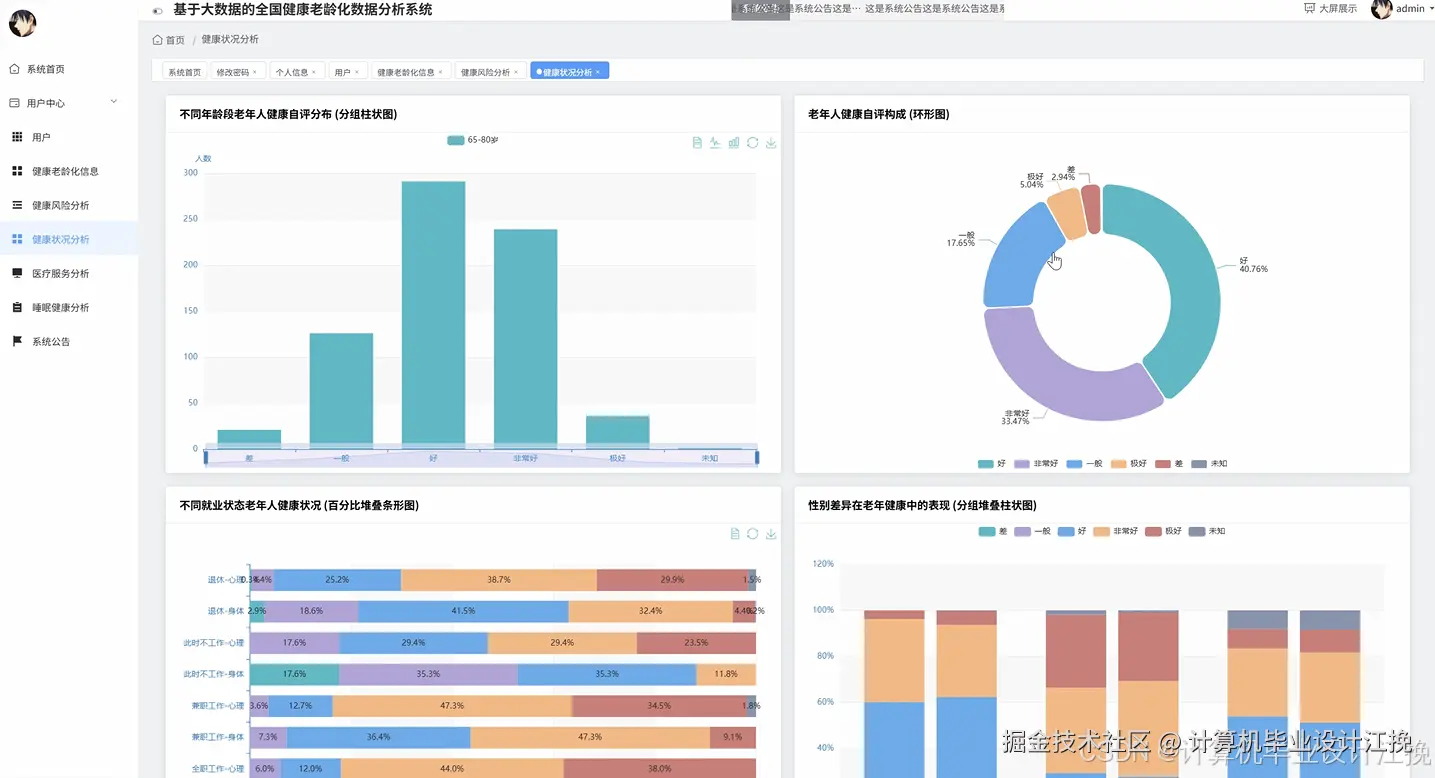The height and width of the screenshot is (778, 1435).
Task: Go to 睡眠健康分析 in the sidebar
Action: point(69,307)
